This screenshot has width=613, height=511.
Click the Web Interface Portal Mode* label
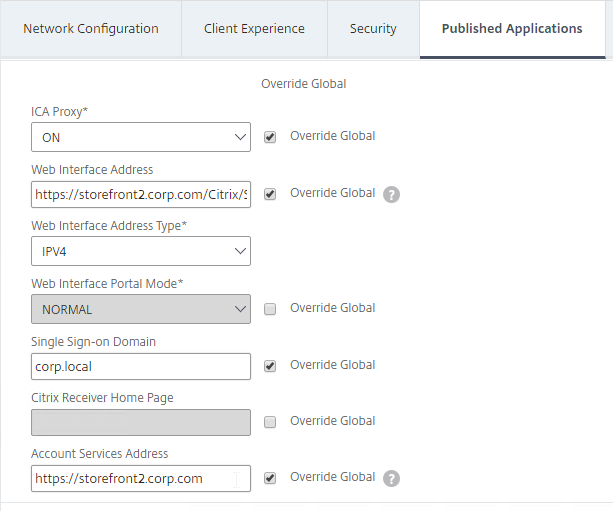tap(107, 283)
